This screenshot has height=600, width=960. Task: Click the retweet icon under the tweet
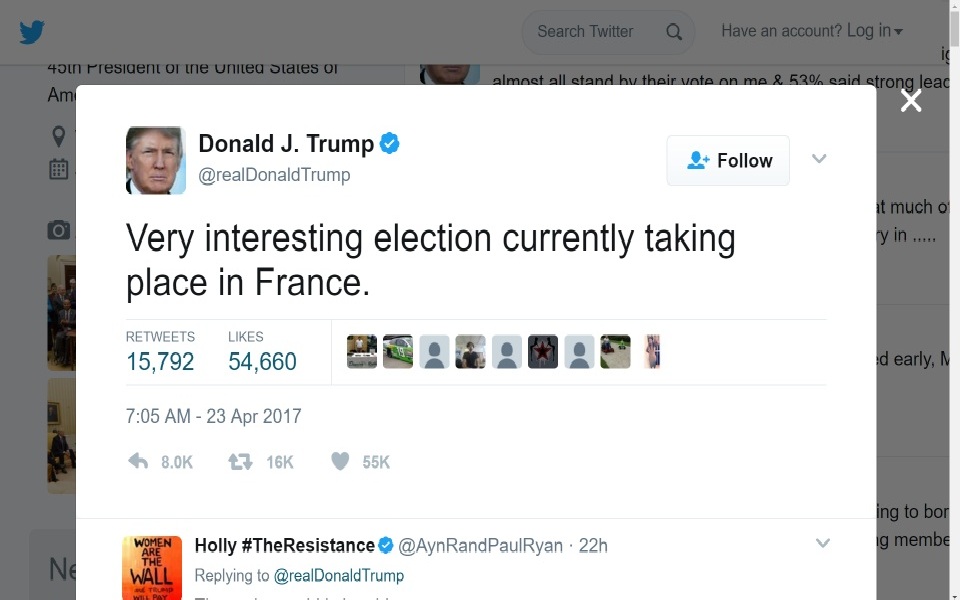click(x=240, y=461)
